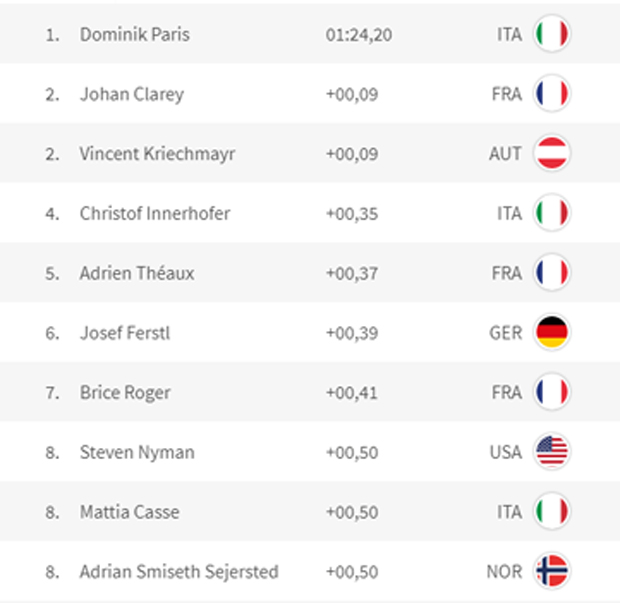The height and width of the screenshot is (603, 620).
Task: Click the USA flag beside Steven Nyman
Action: 552,452
